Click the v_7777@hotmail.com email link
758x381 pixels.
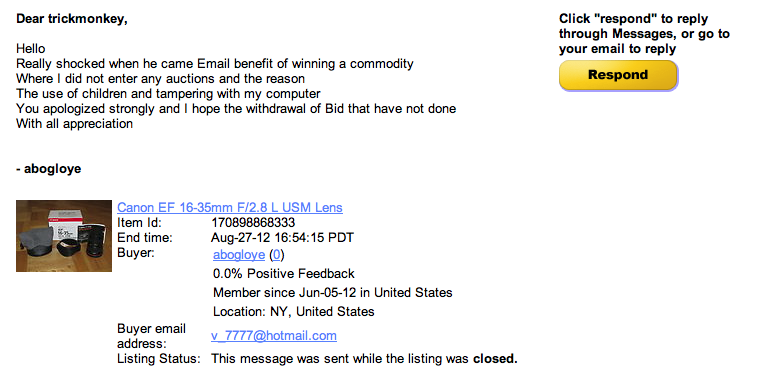click(274, 336)
